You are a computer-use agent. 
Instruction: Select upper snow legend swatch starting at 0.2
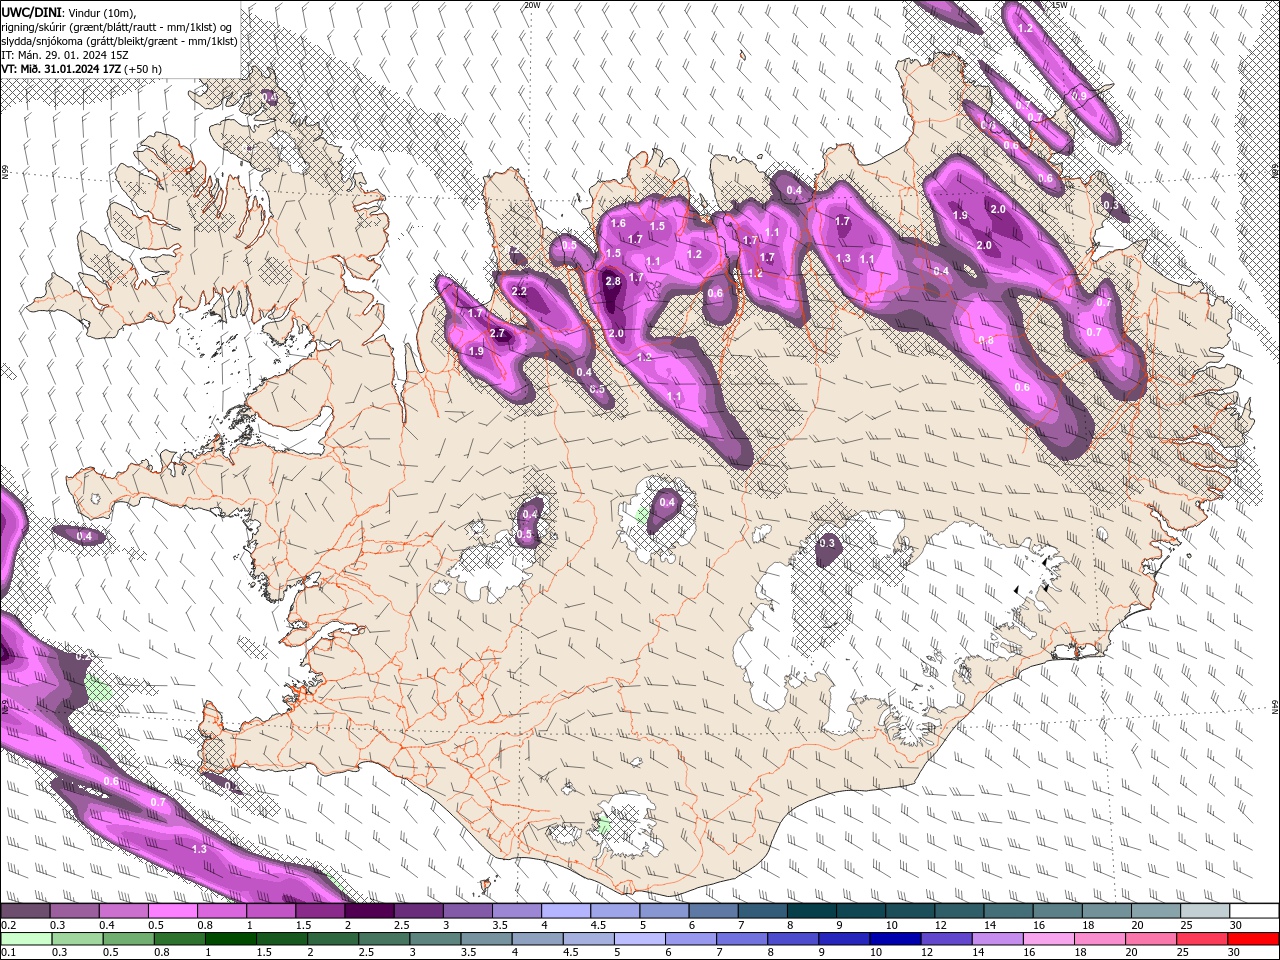(x=26, y=911)
